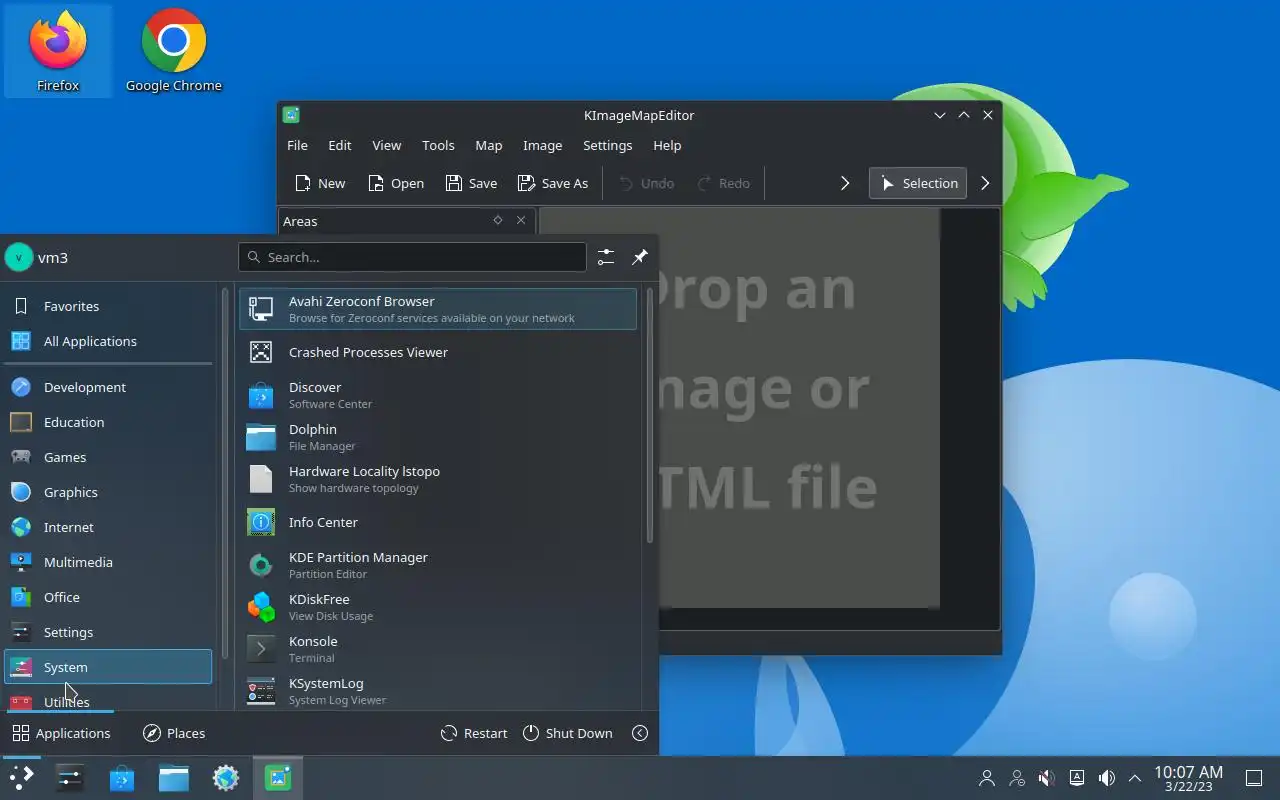Open the Settings menu in KImageMapEditor
This screenshot has height=800, width=1280.
click(x=608, y=145)
